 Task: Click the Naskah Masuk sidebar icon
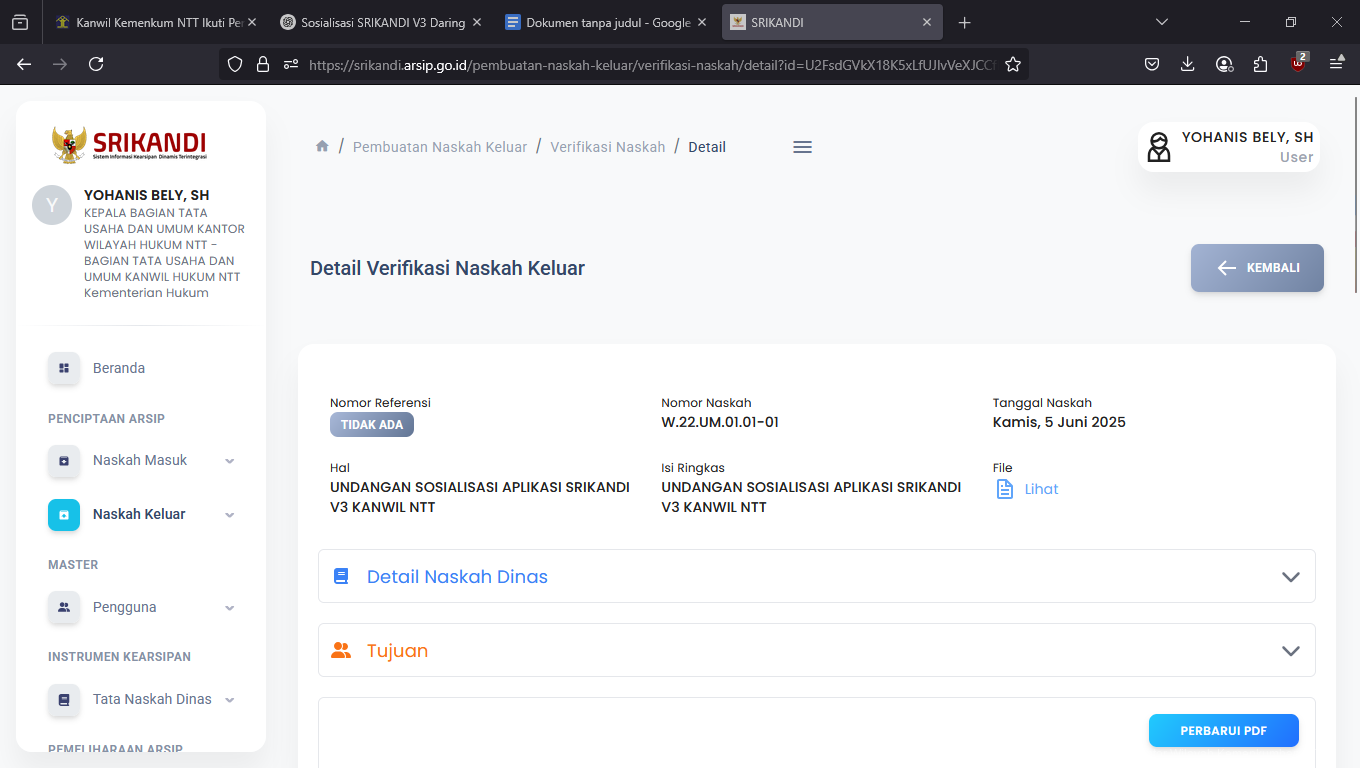pos(64,461)
